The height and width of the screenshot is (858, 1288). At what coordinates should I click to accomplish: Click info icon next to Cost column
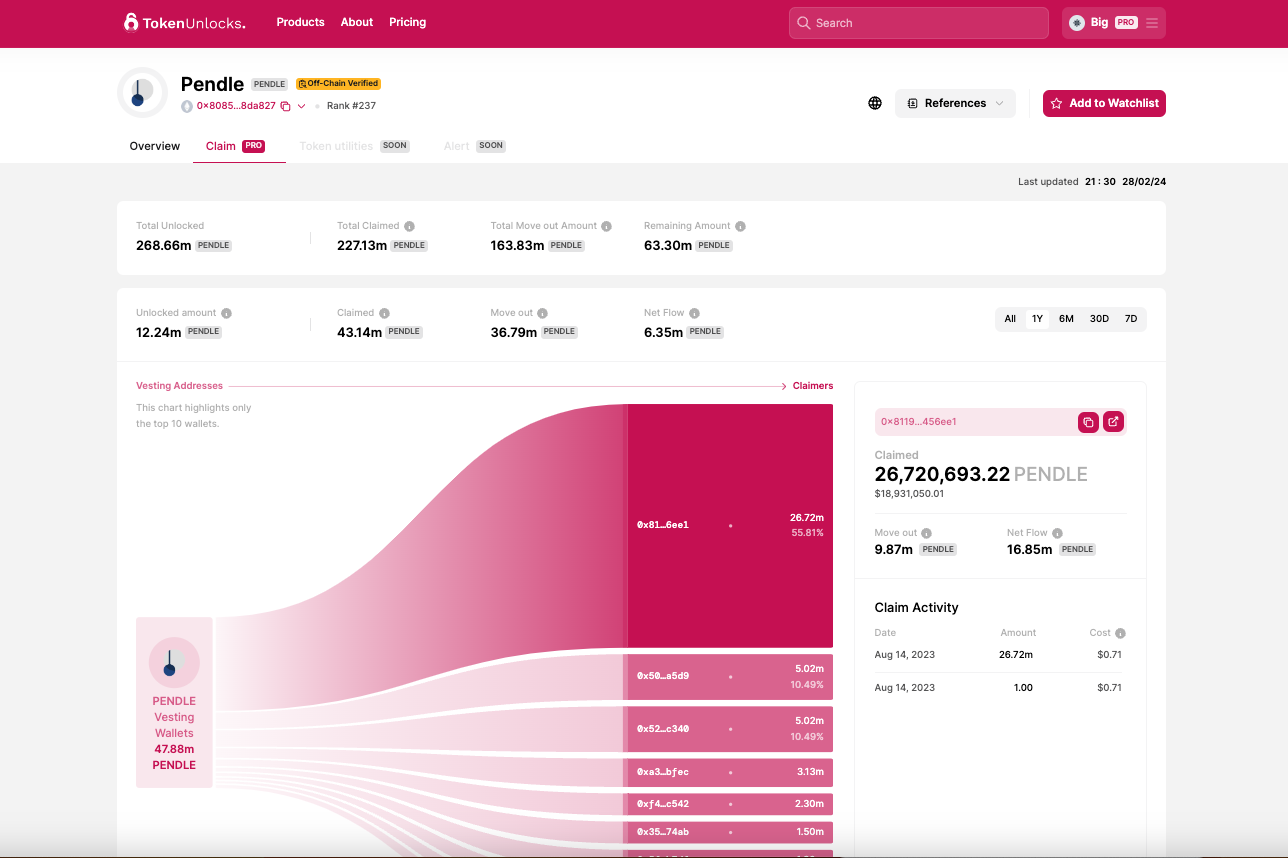click(1120, 633)
